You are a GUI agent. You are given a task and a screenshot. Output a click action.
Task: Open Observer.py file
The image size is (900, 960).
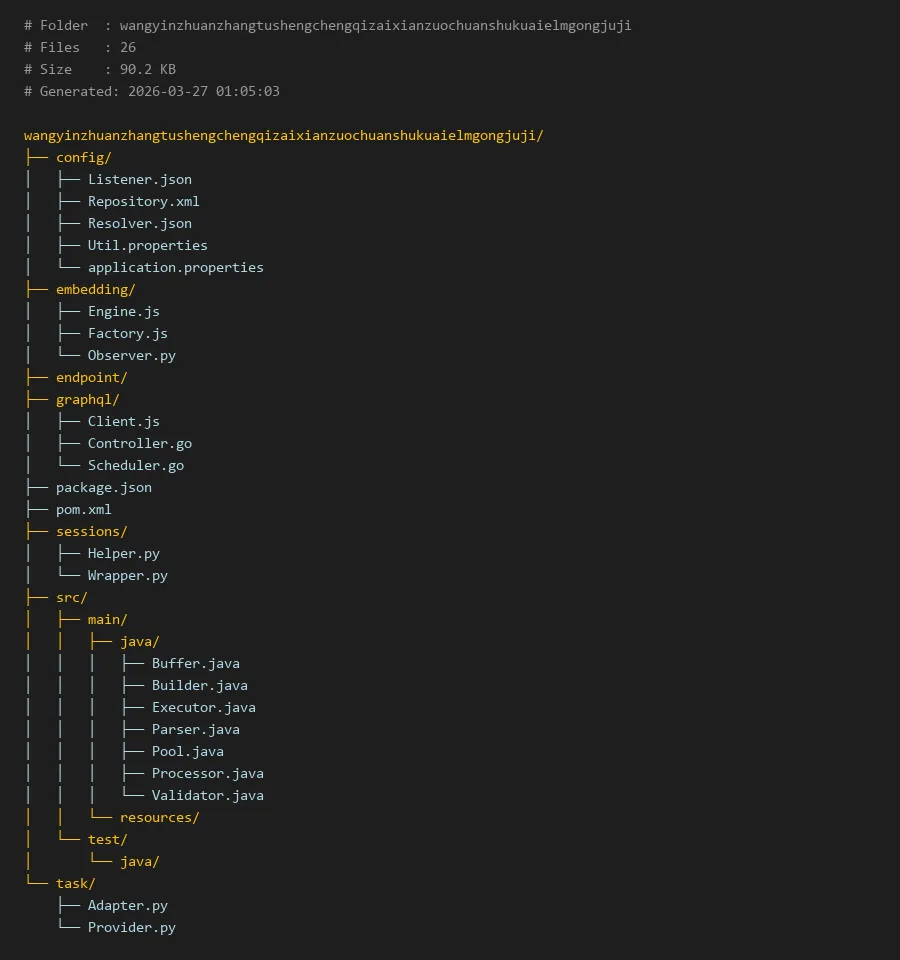131,355
